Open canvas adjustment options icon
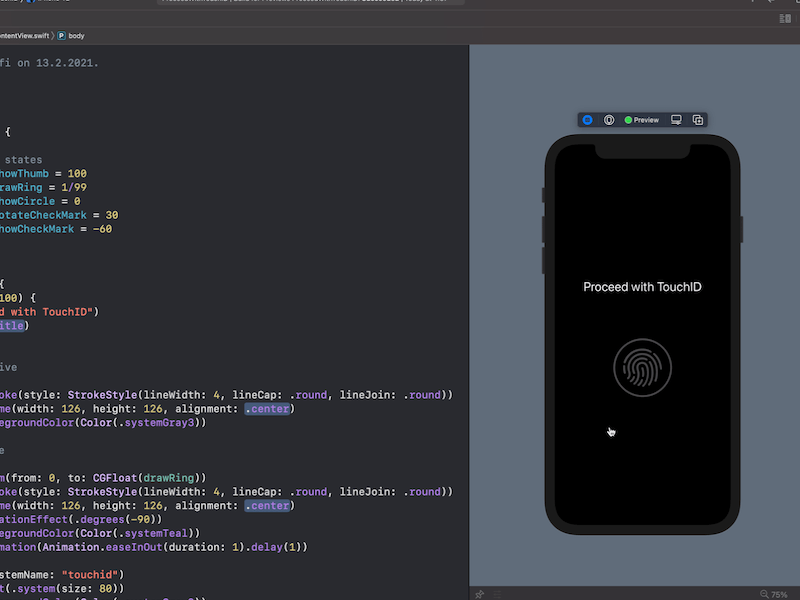This screenshot has height=600, width=800. [496, 593]
